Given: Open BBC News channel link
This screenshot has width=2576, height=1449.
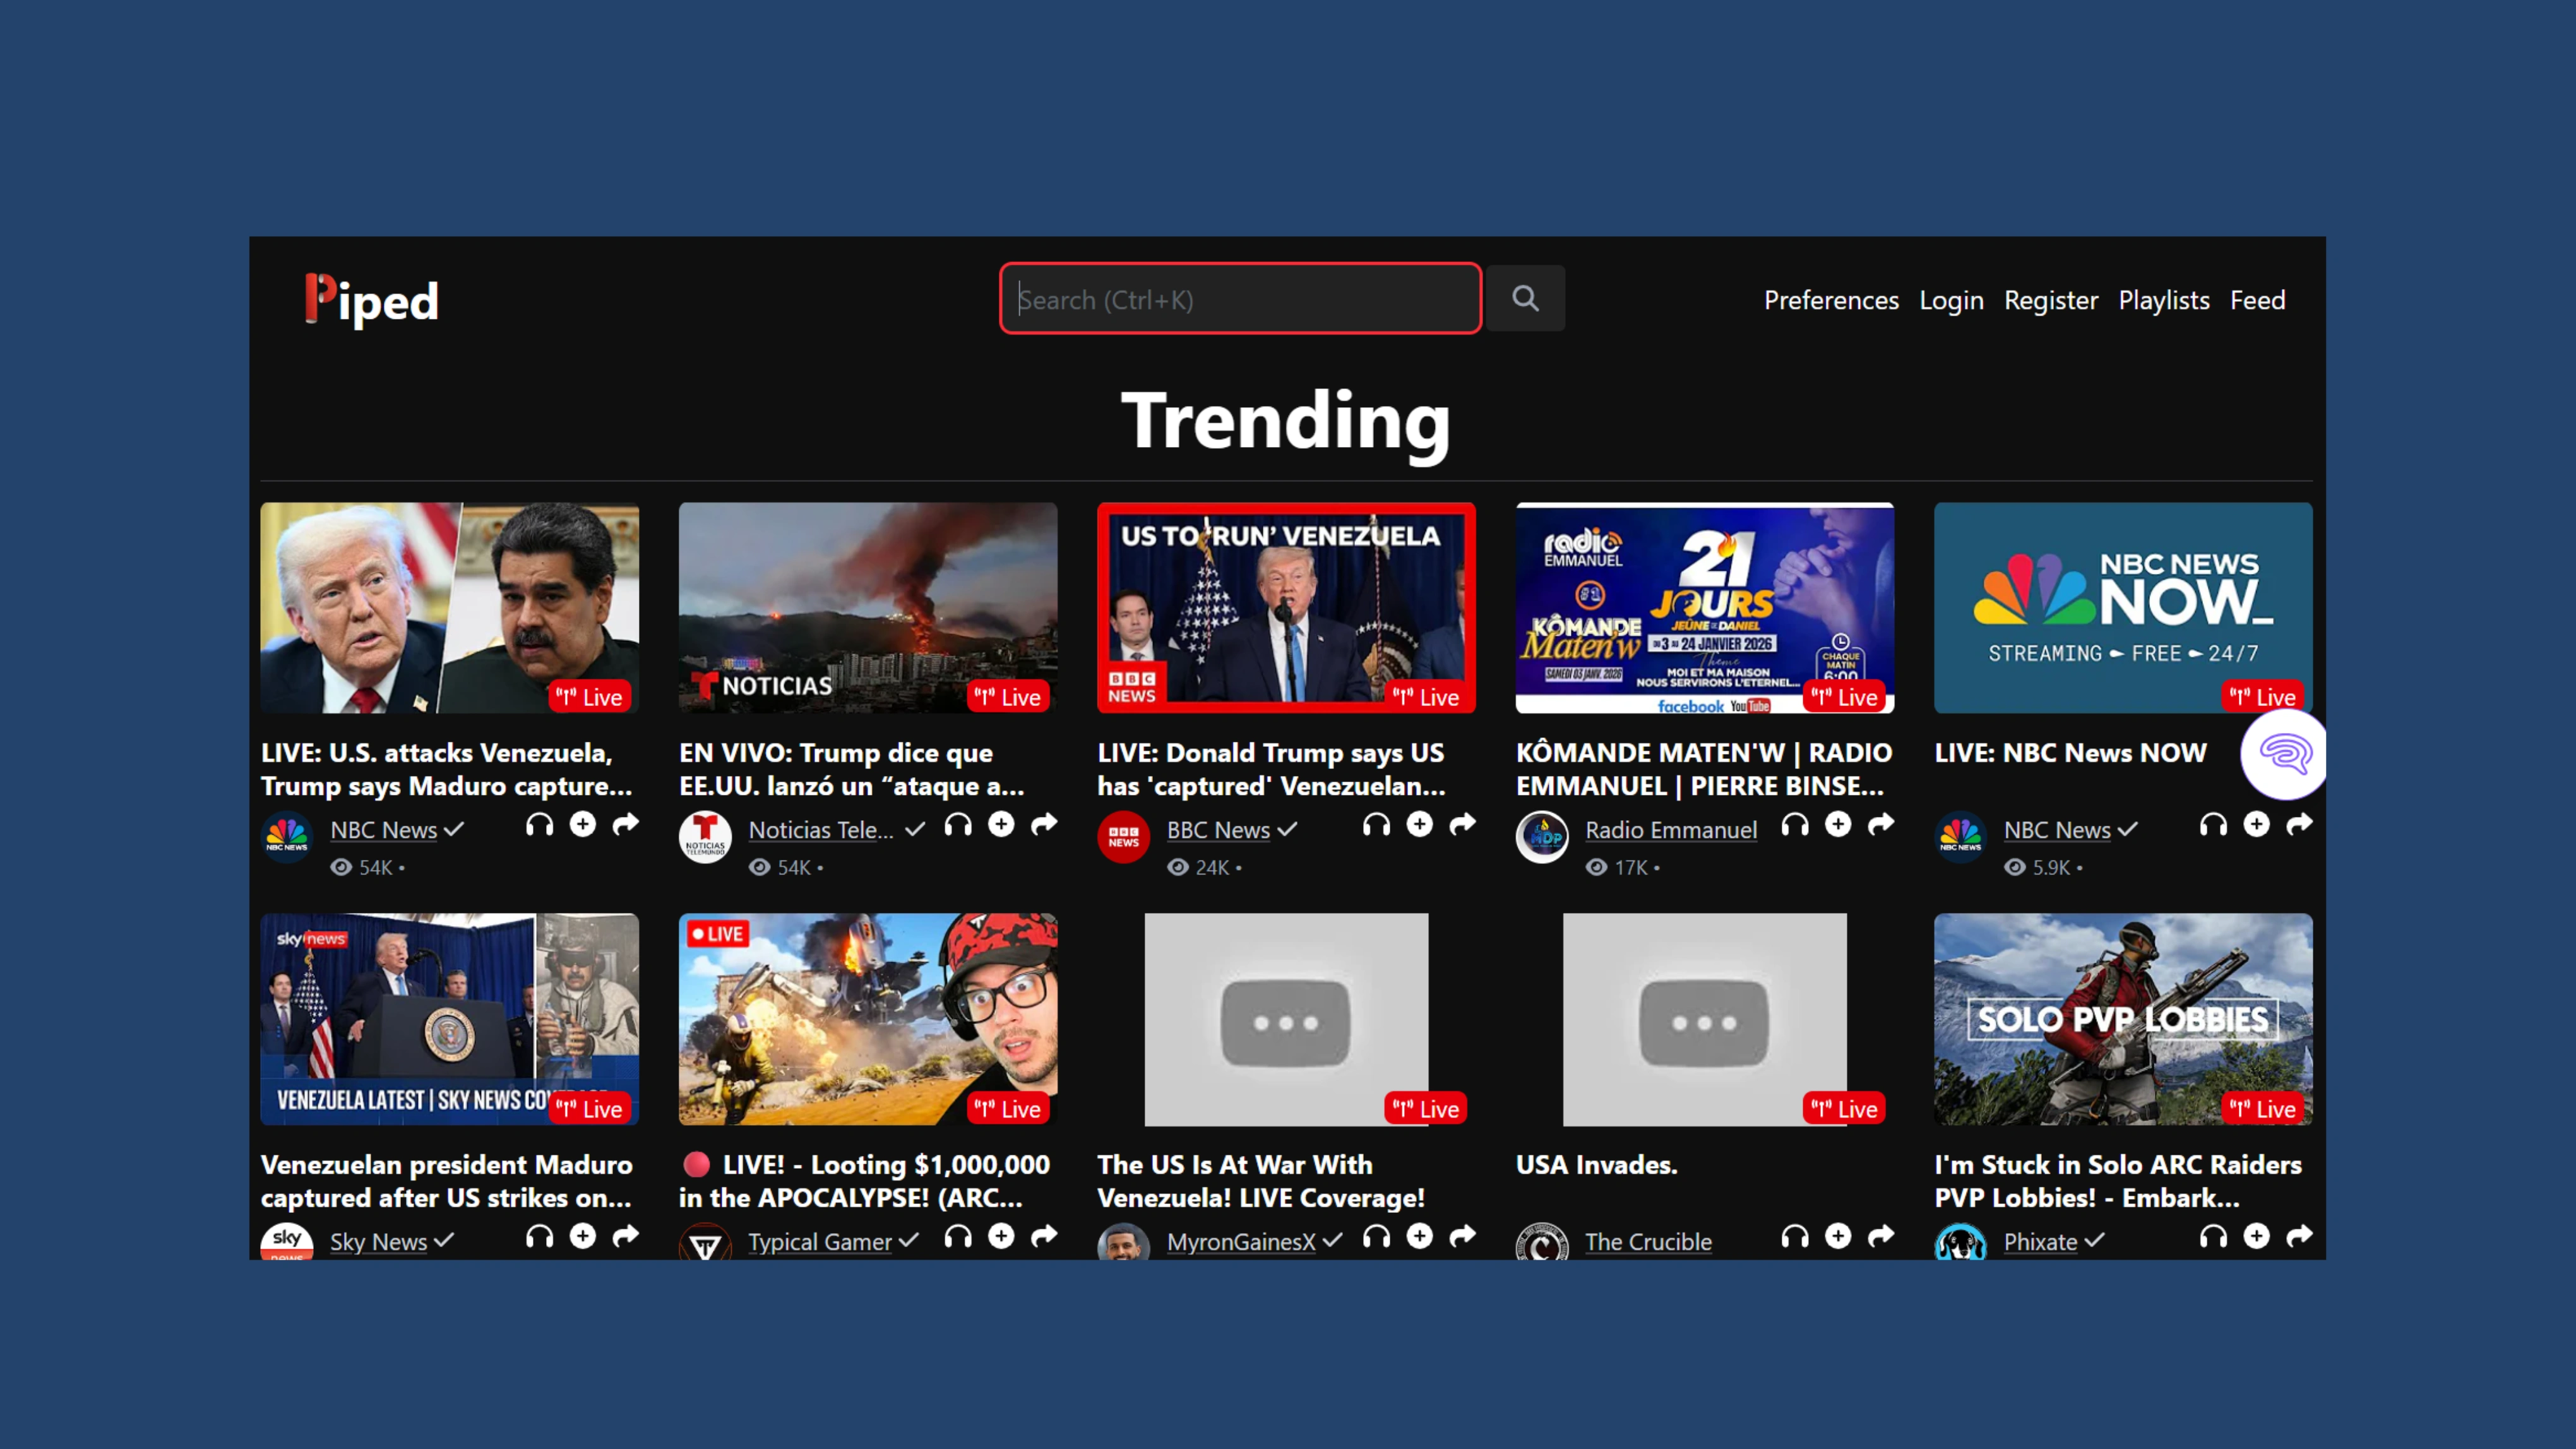Looking at the screenshot, I should click(1218, 830).
